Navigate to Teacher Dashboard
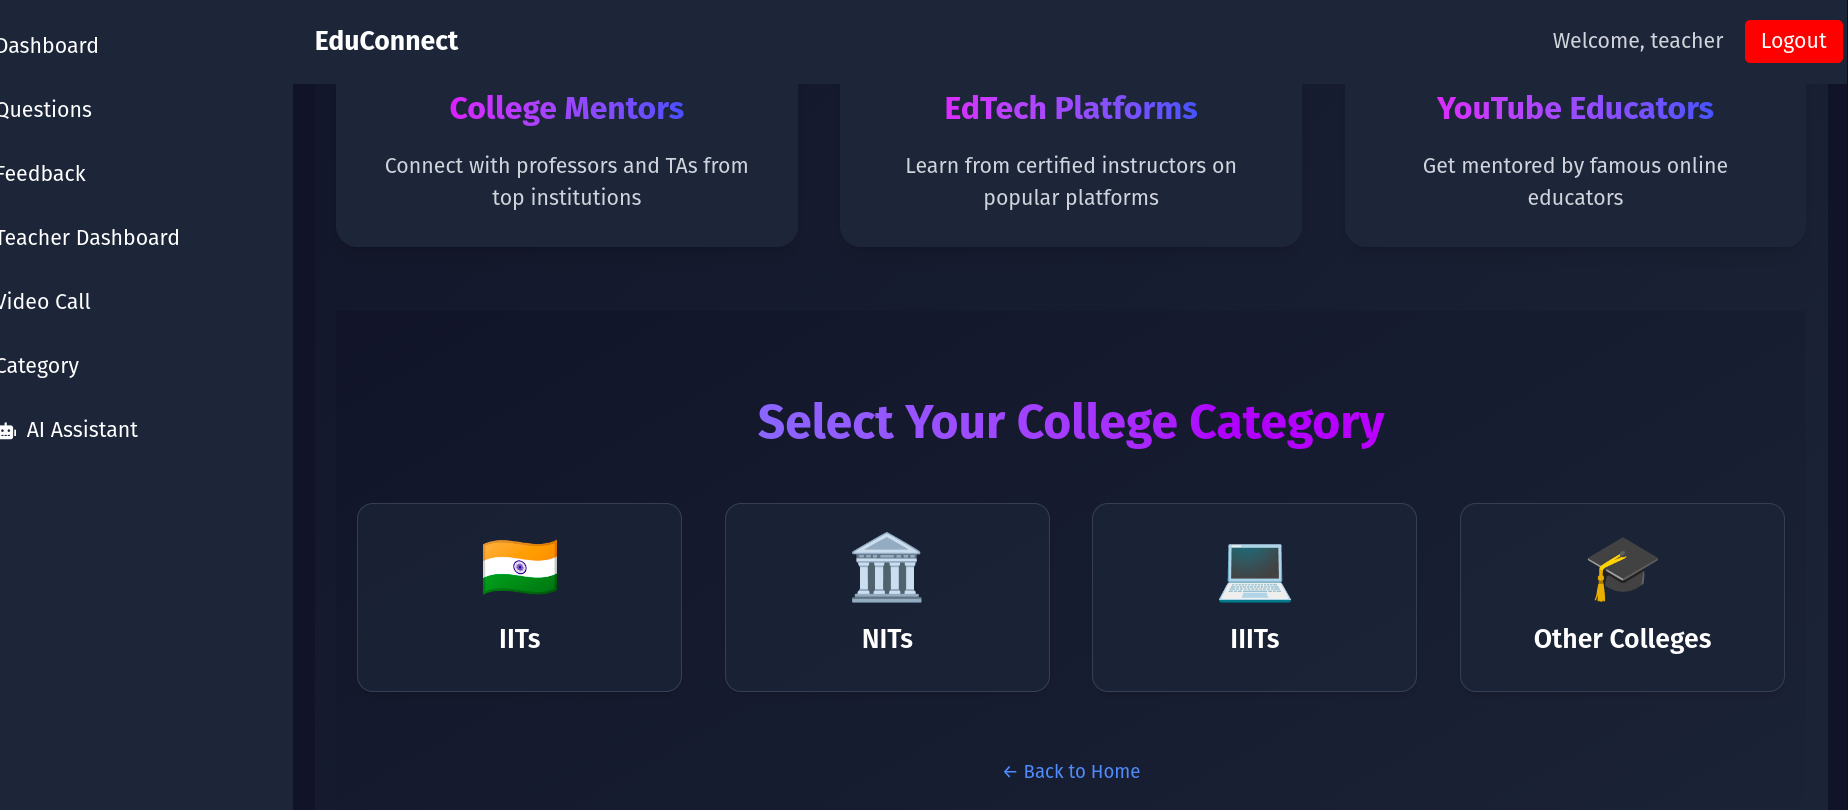 pos(89,238)
